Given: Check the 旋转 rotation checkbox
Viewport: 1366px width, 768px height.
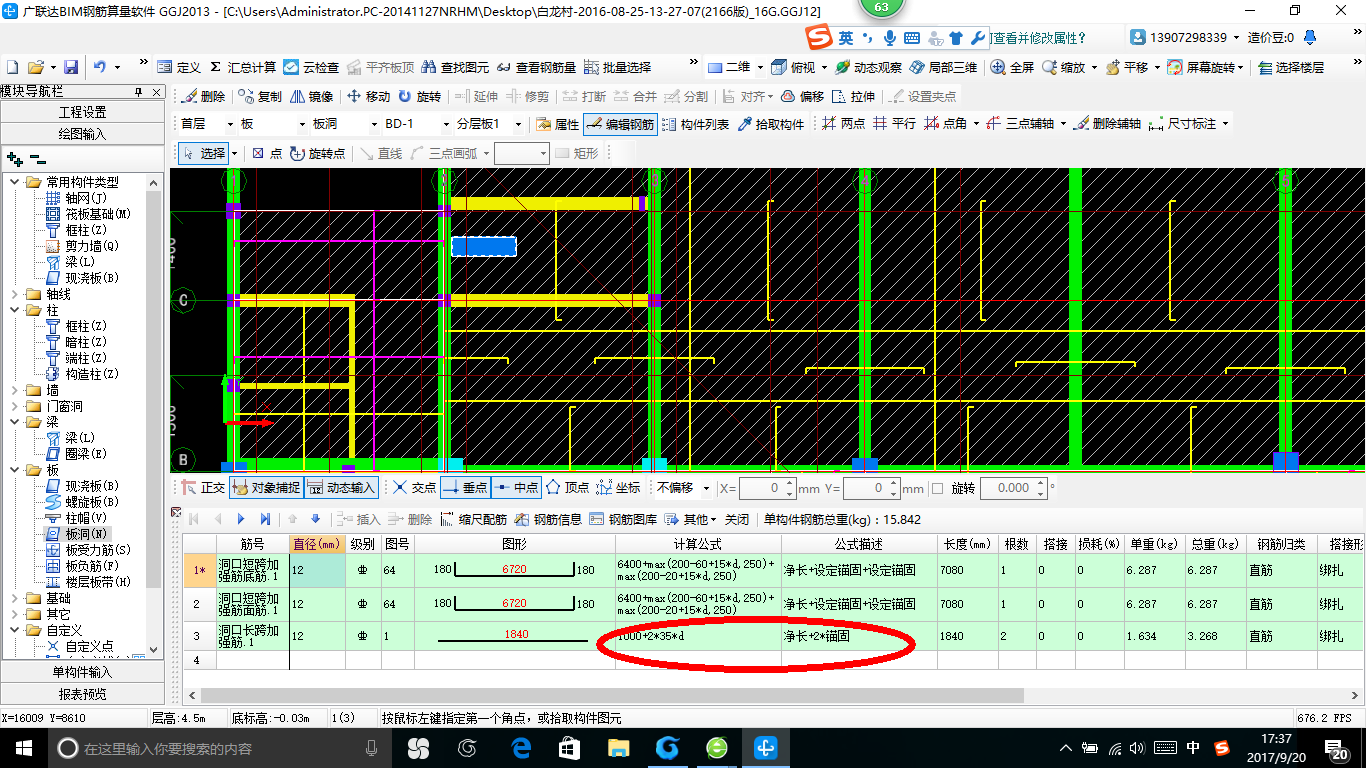Looking at the screenshot, I should (938, 488).
